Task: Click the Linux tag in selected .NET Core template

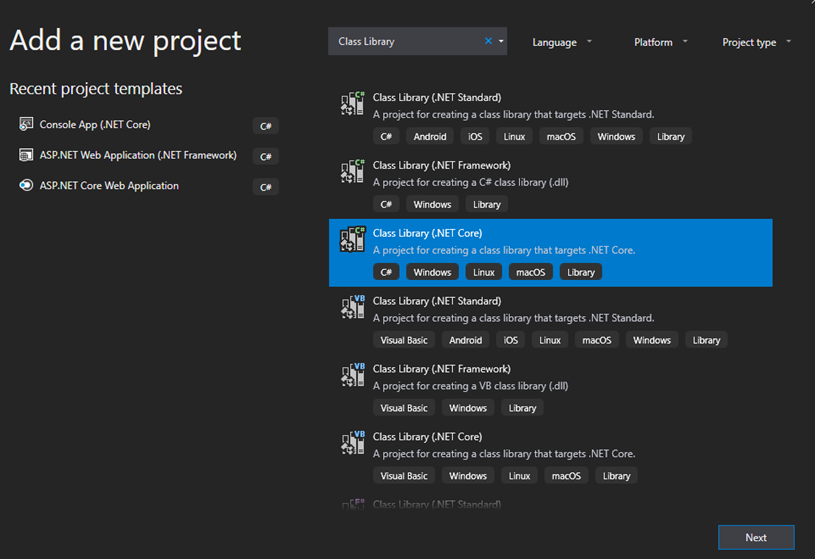Action: pos(483,272)
